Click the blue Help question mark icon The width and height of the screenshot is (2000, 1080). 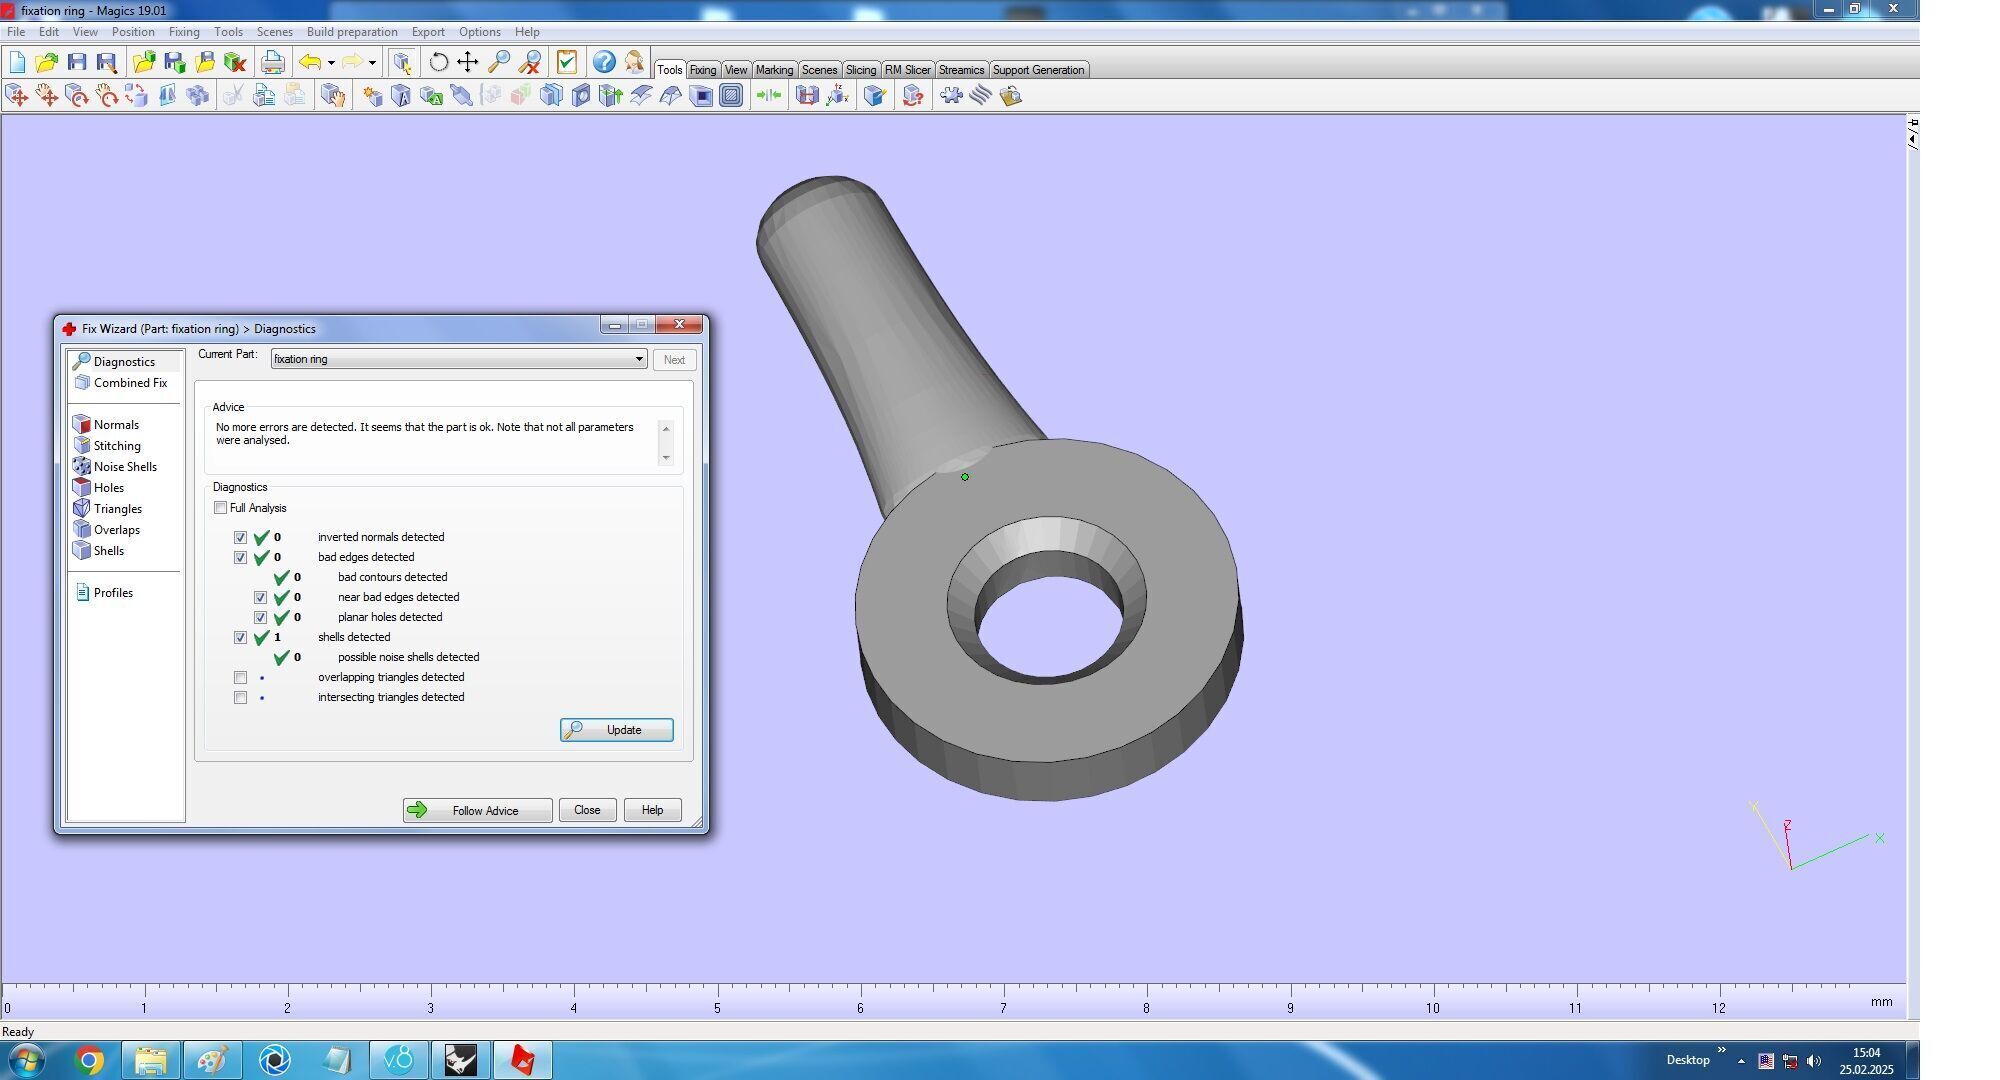[x=604, y=62]
